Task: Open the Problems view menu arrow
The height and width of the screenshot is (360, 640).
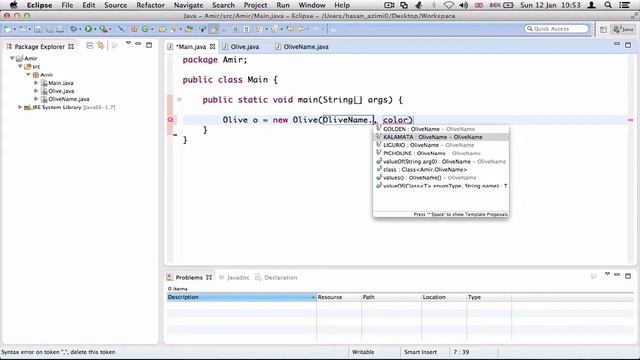Action: tap(607, 274)
